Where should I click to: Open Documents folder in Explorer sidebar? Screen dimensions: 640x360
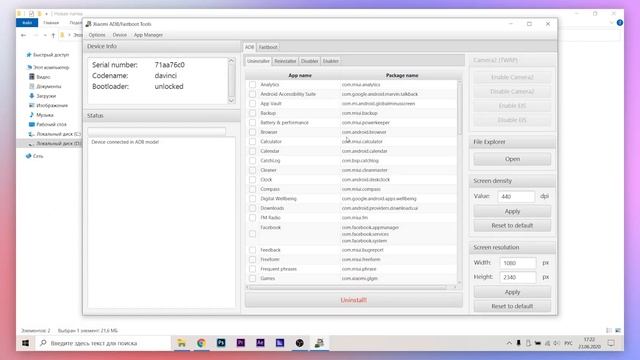(45, 87)
